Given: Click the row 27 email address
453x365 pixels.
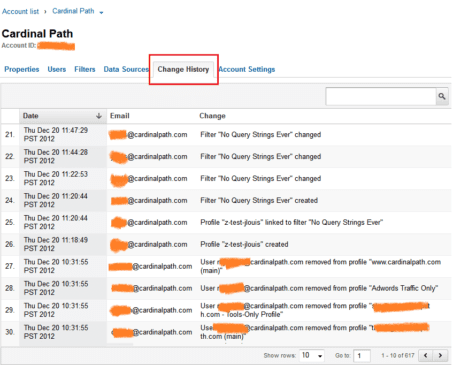Looking at the screenshot, I should (150, 266).
